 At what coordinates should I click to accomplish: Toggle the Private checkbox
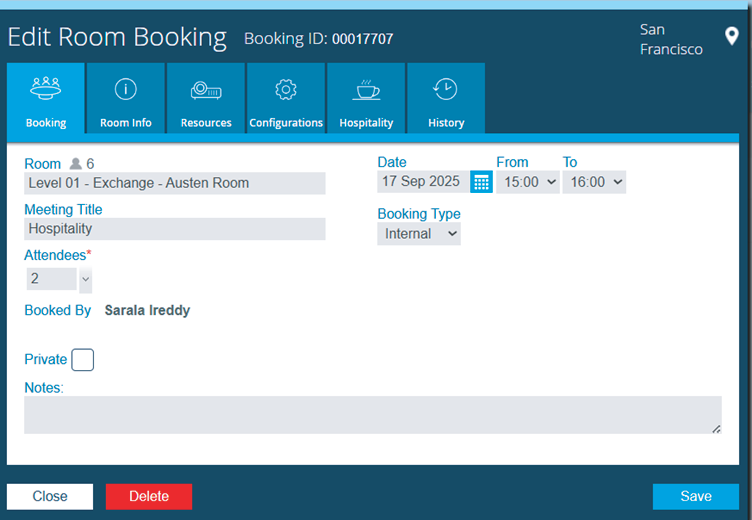click(83, 360)
